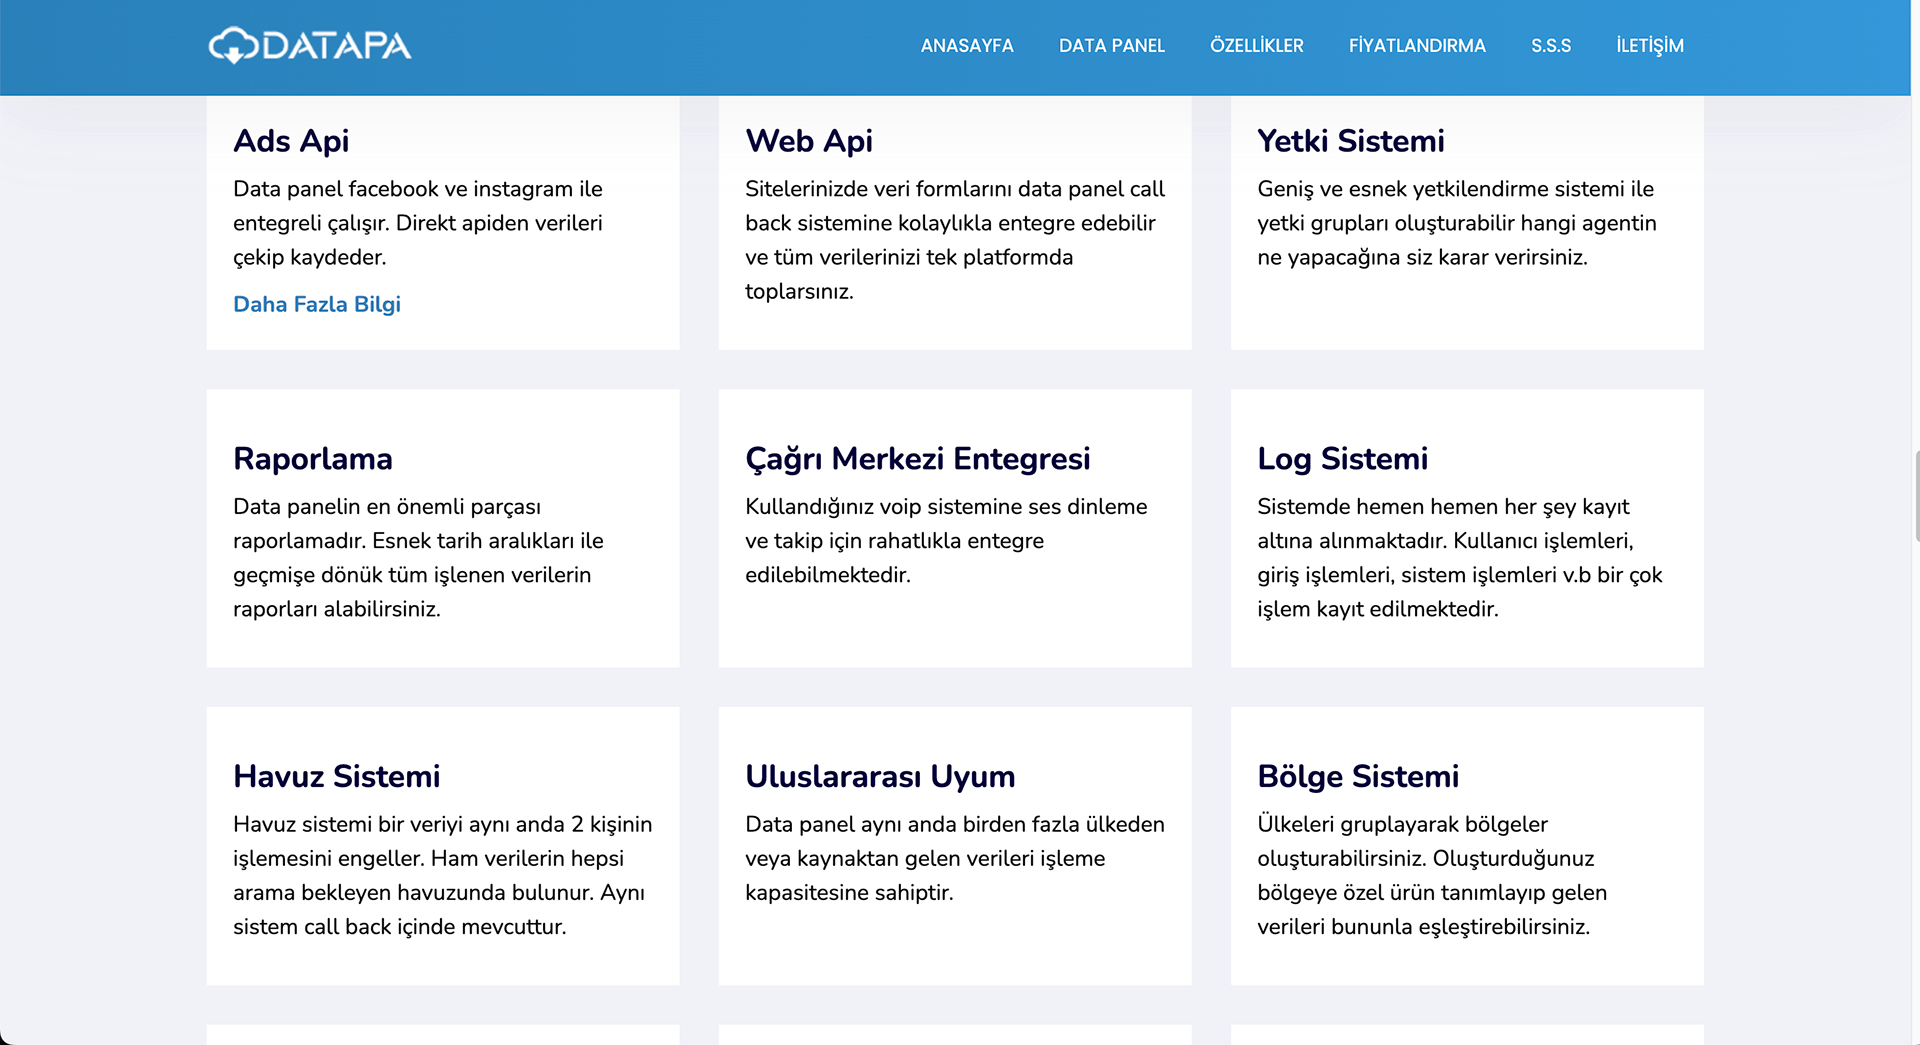
Task: Click the Havuz Sistemi title
Action: (x=337, y=777)
